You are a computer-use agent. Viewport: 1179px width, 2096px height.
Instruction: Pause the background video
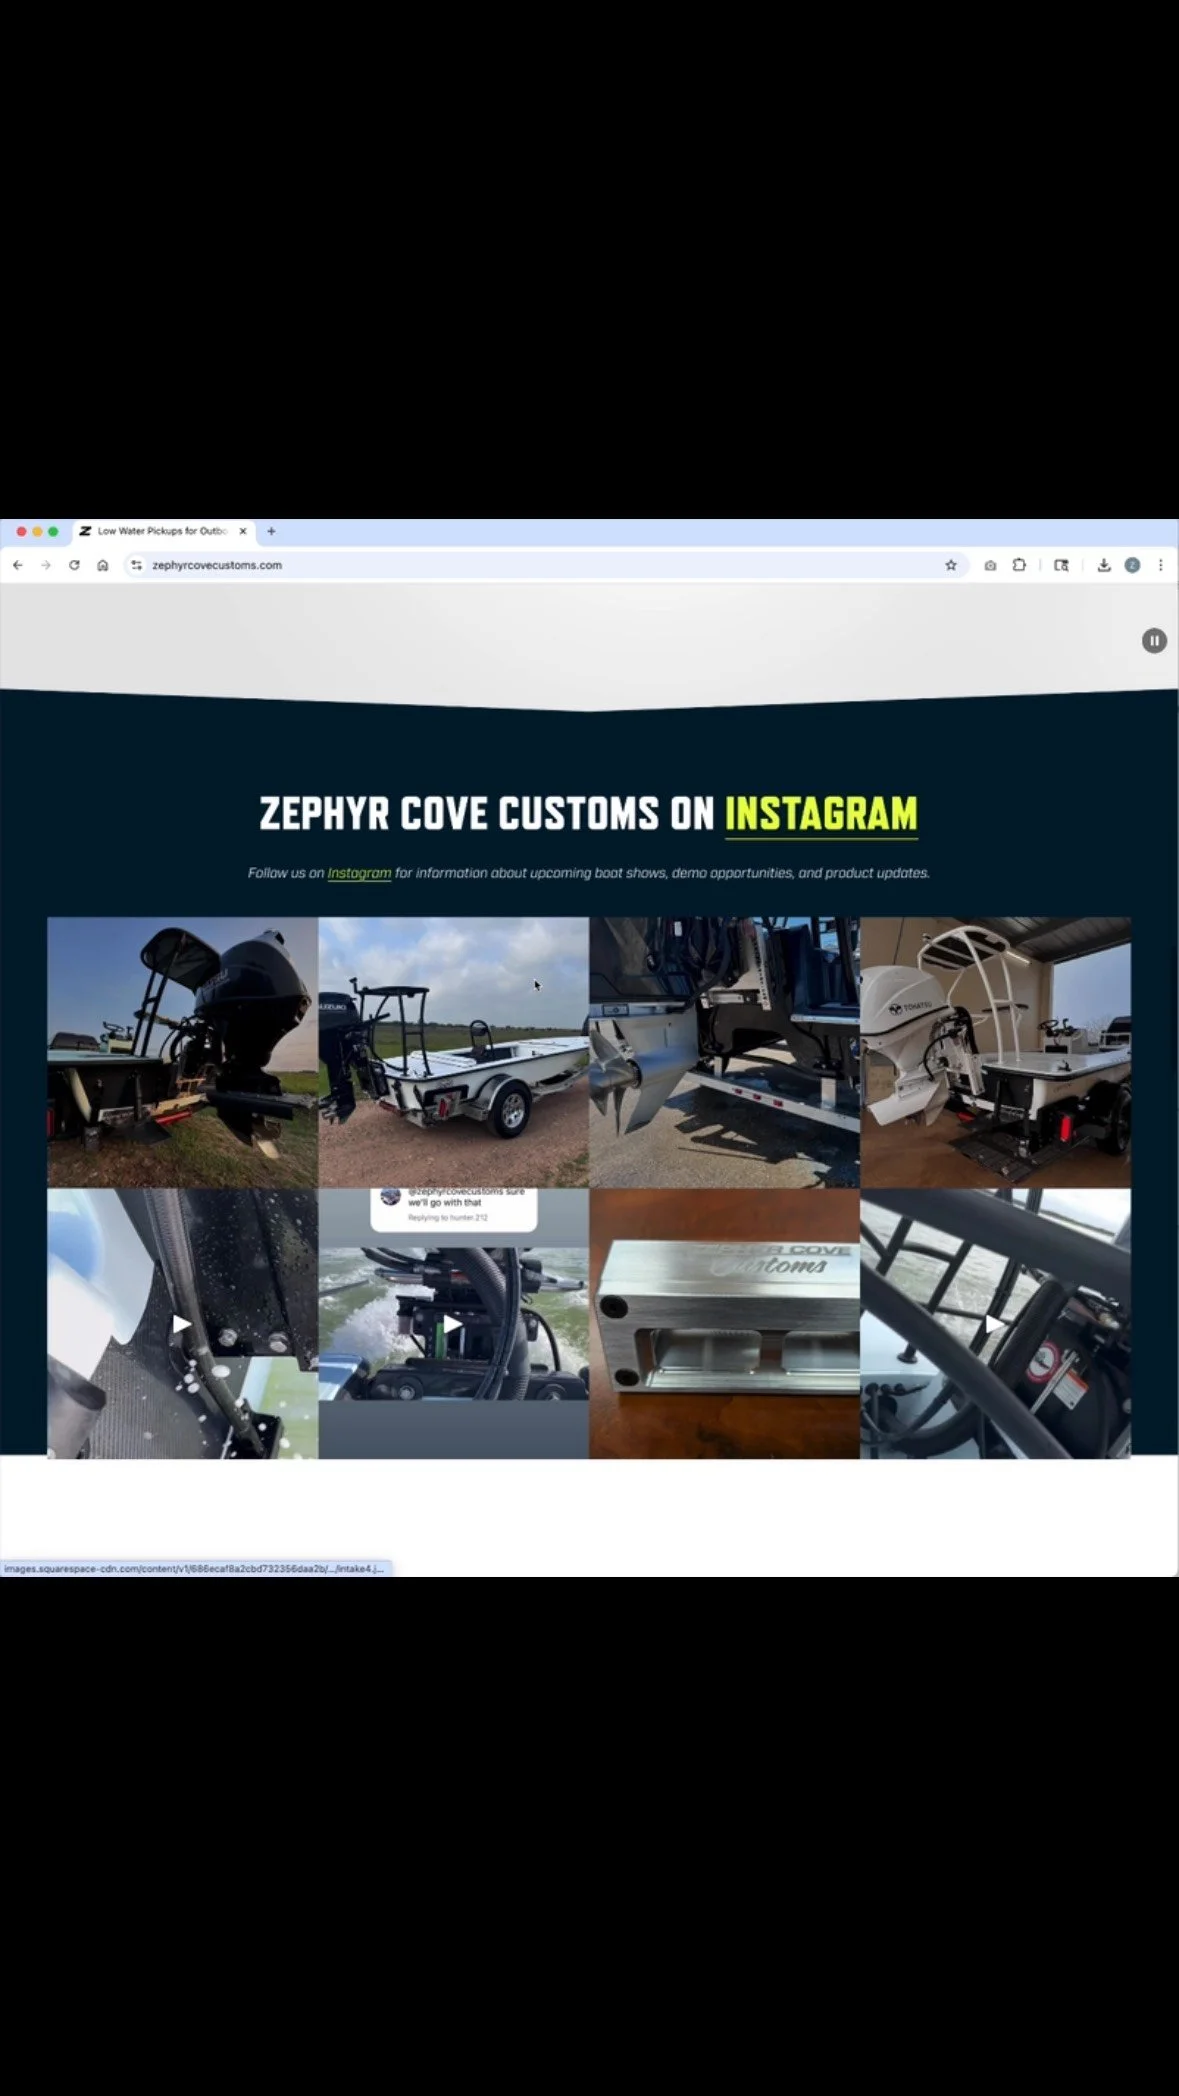1154,641
